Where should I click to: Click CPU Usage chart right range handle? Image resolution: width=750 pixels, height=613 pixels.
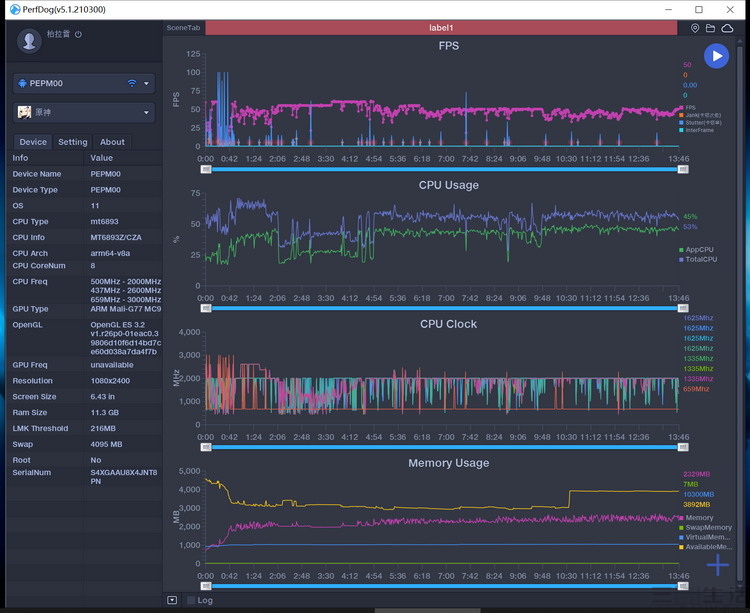click(683, 308)
